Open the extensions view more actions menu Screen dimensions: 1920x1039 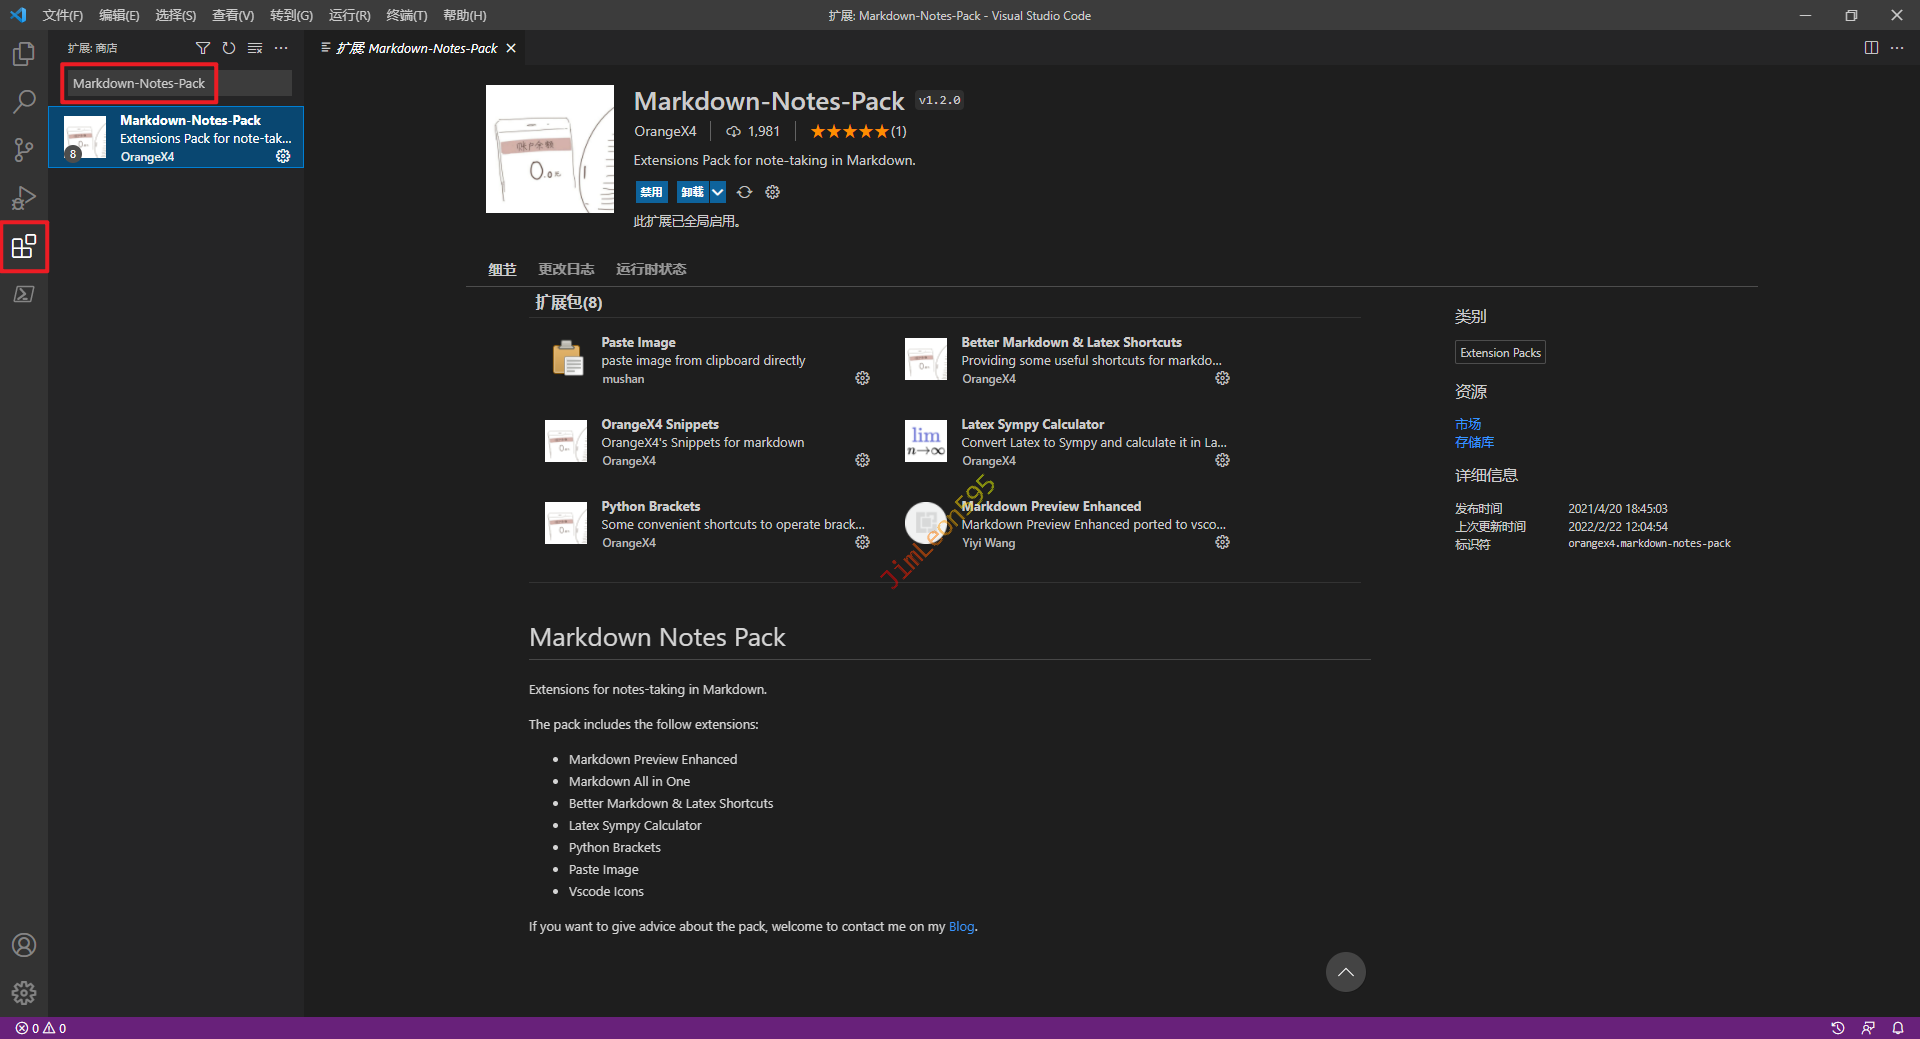281,48
